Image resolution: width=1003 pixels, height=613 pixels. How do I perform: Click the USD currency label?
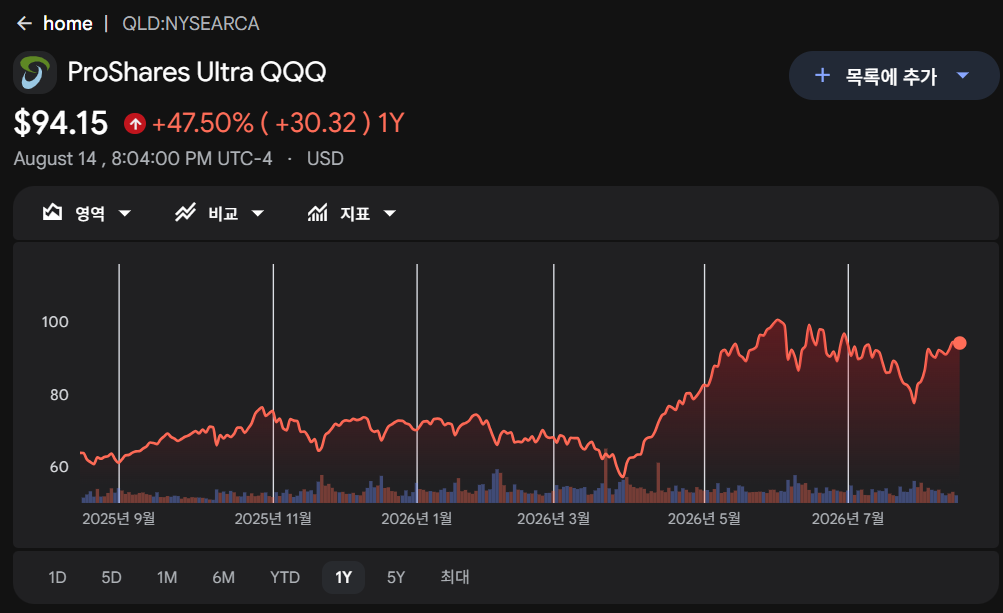click(325, 159)
